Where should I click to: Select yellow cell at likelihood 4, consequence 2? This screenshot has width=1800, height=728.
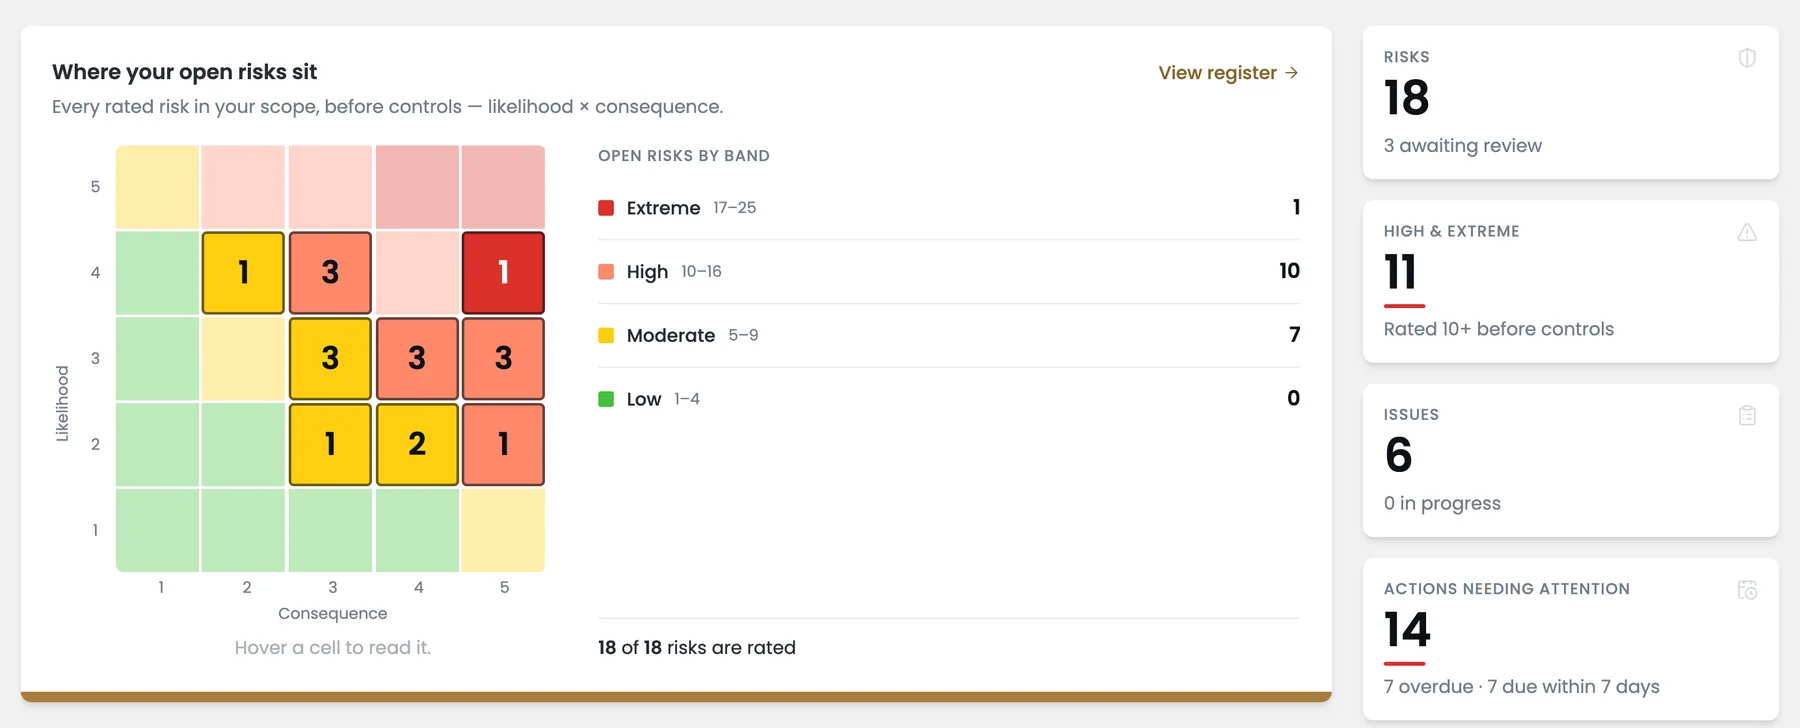[243, 273]
